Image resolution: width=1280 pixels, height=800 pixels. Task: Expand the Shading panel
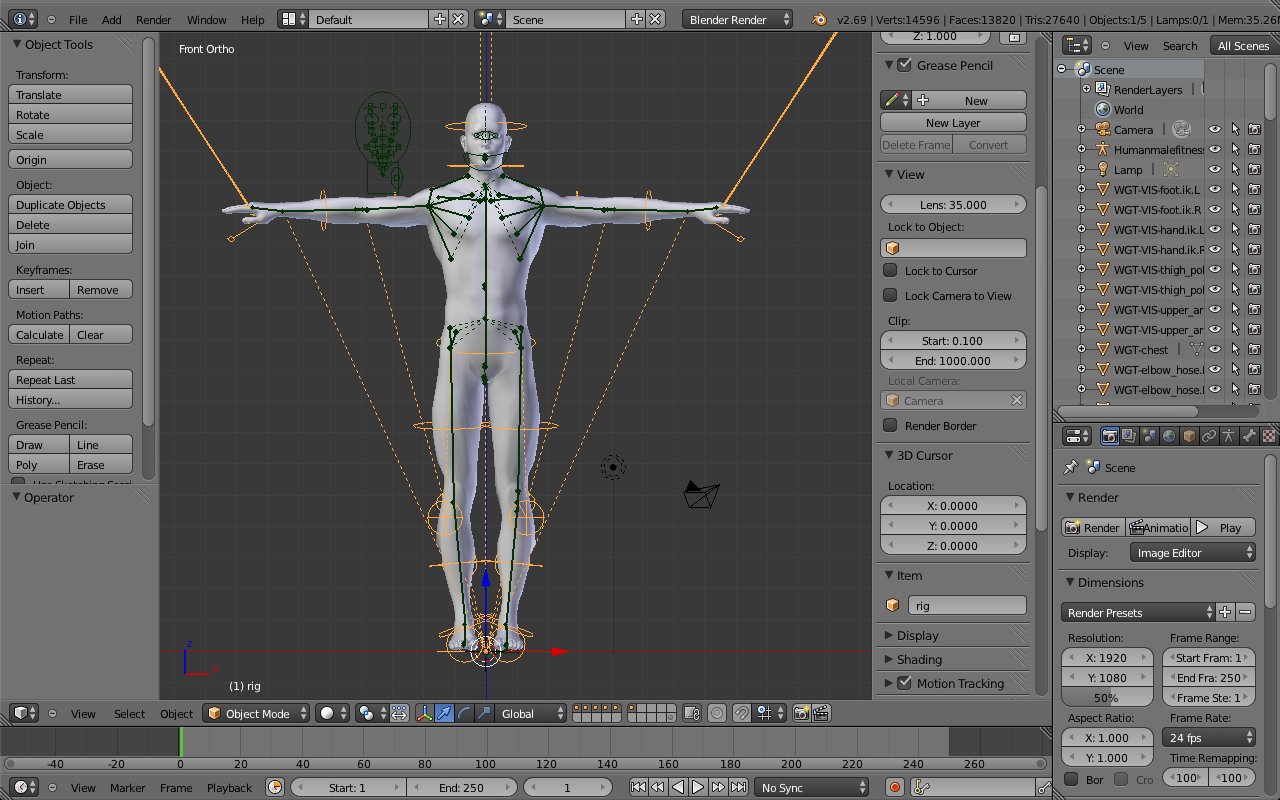tap(919, 659)
